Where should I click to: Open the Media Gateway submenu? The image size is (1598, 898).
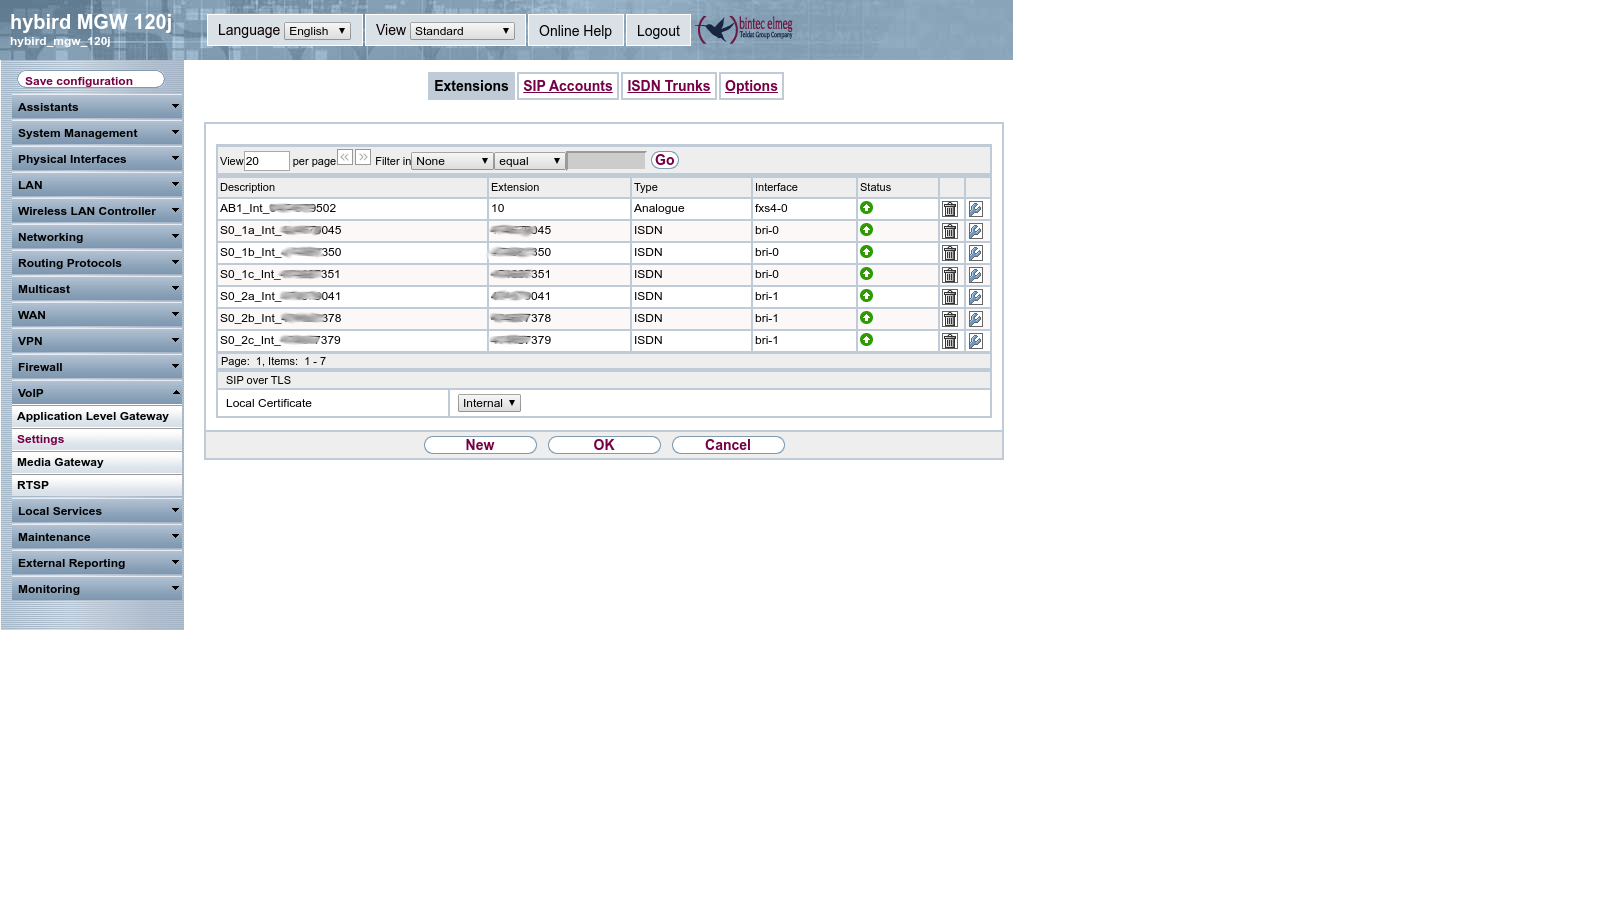click(x=97, y=462)
